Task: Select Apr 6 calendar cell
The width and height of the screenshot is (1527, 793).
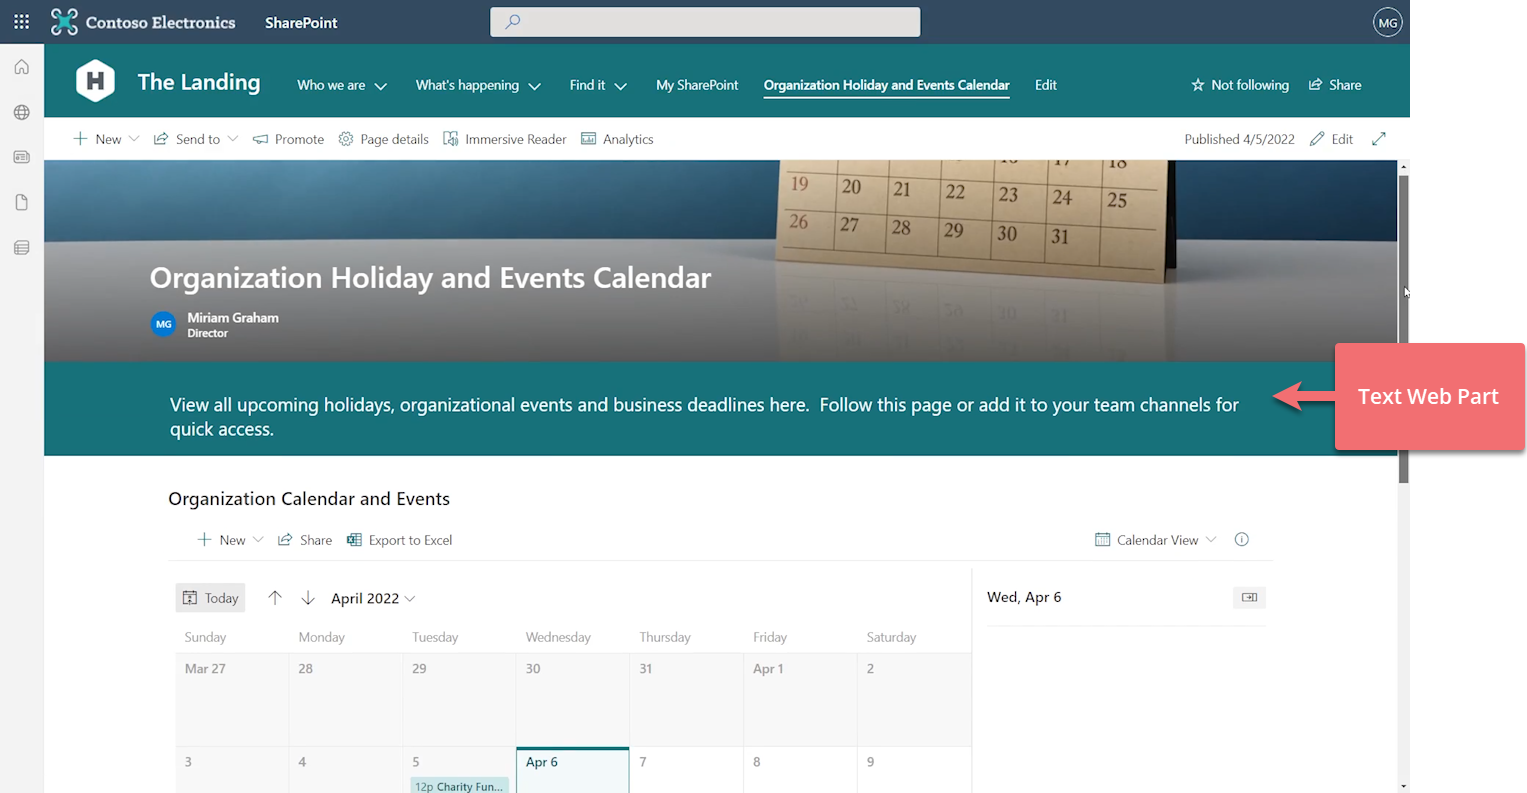Action: pyautogui.click(x=573, y=770)
